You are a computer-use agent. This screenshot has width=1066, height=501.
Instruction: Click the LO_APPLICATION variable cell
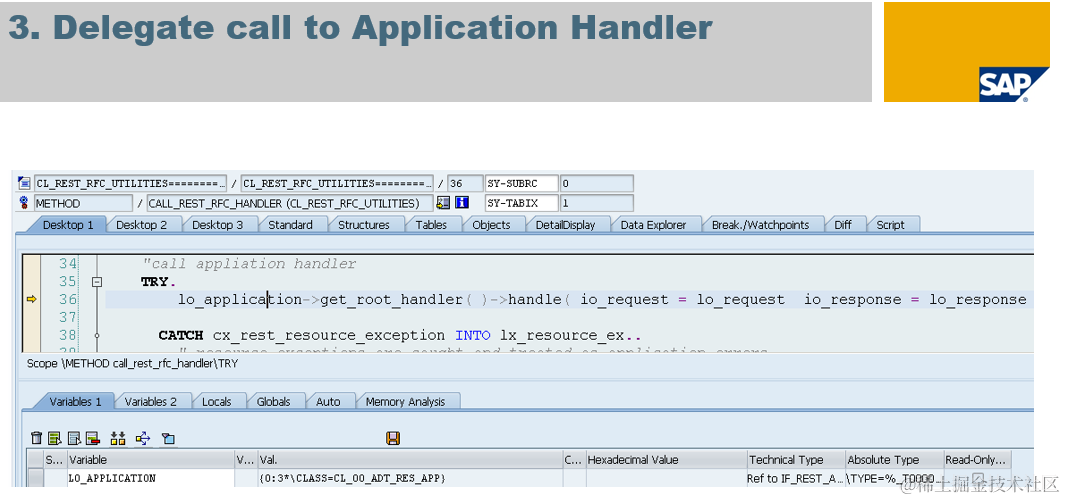(150, 479)
